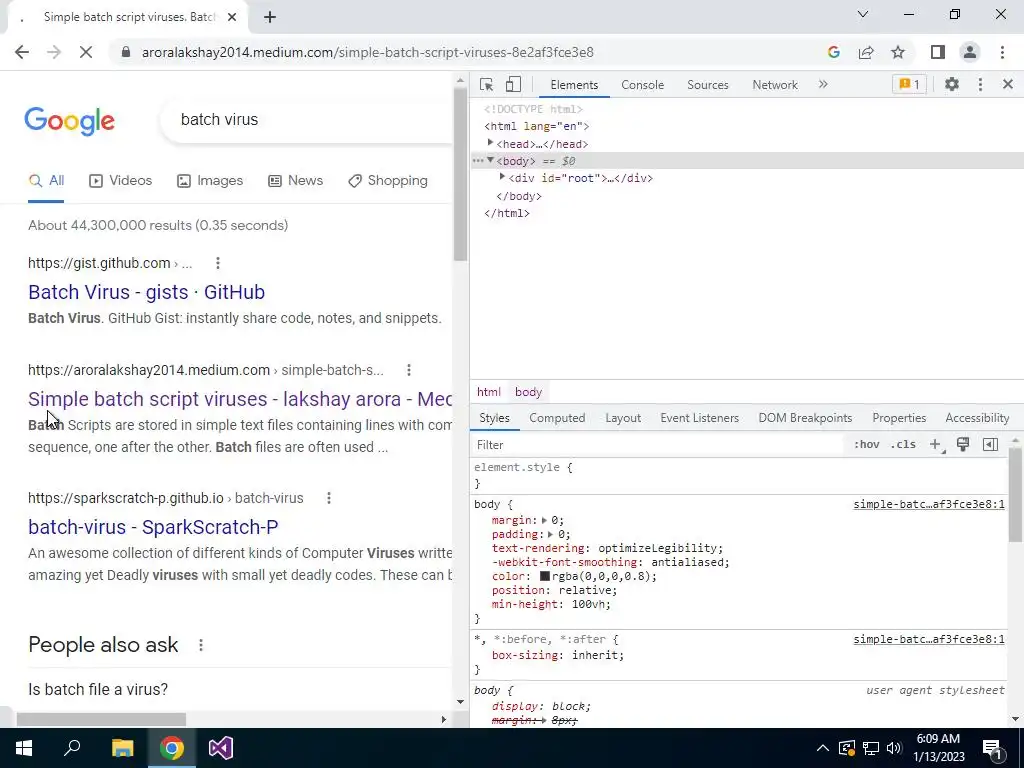
Task: Toggle the Chrome side panel icon
Action: pos(938,52)
